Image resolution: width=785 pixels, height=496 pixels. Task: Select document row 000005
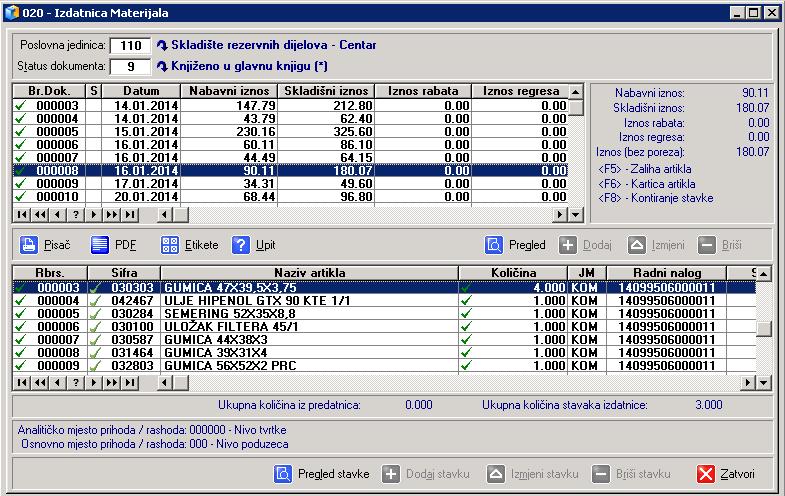click(290, 132)
